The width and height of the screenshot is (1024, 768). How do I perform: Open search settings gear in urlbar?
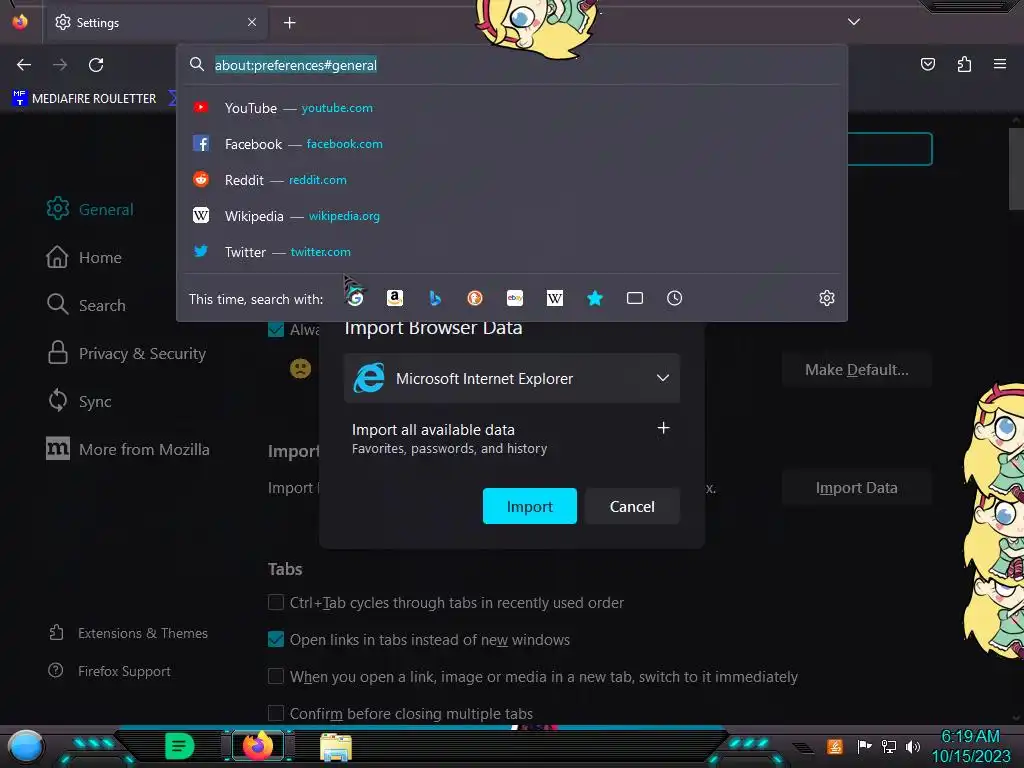tap(827, 298)
